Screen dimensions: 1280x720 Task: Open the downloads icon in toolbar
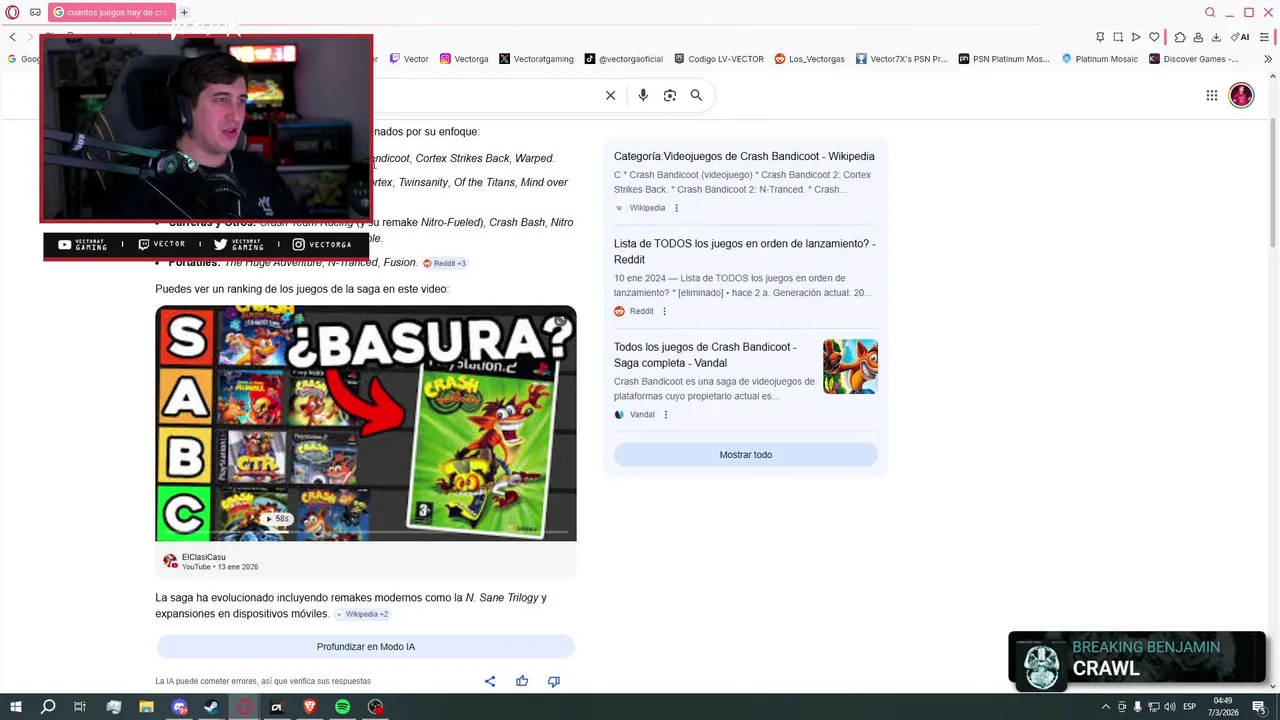tap(1216, 38)
